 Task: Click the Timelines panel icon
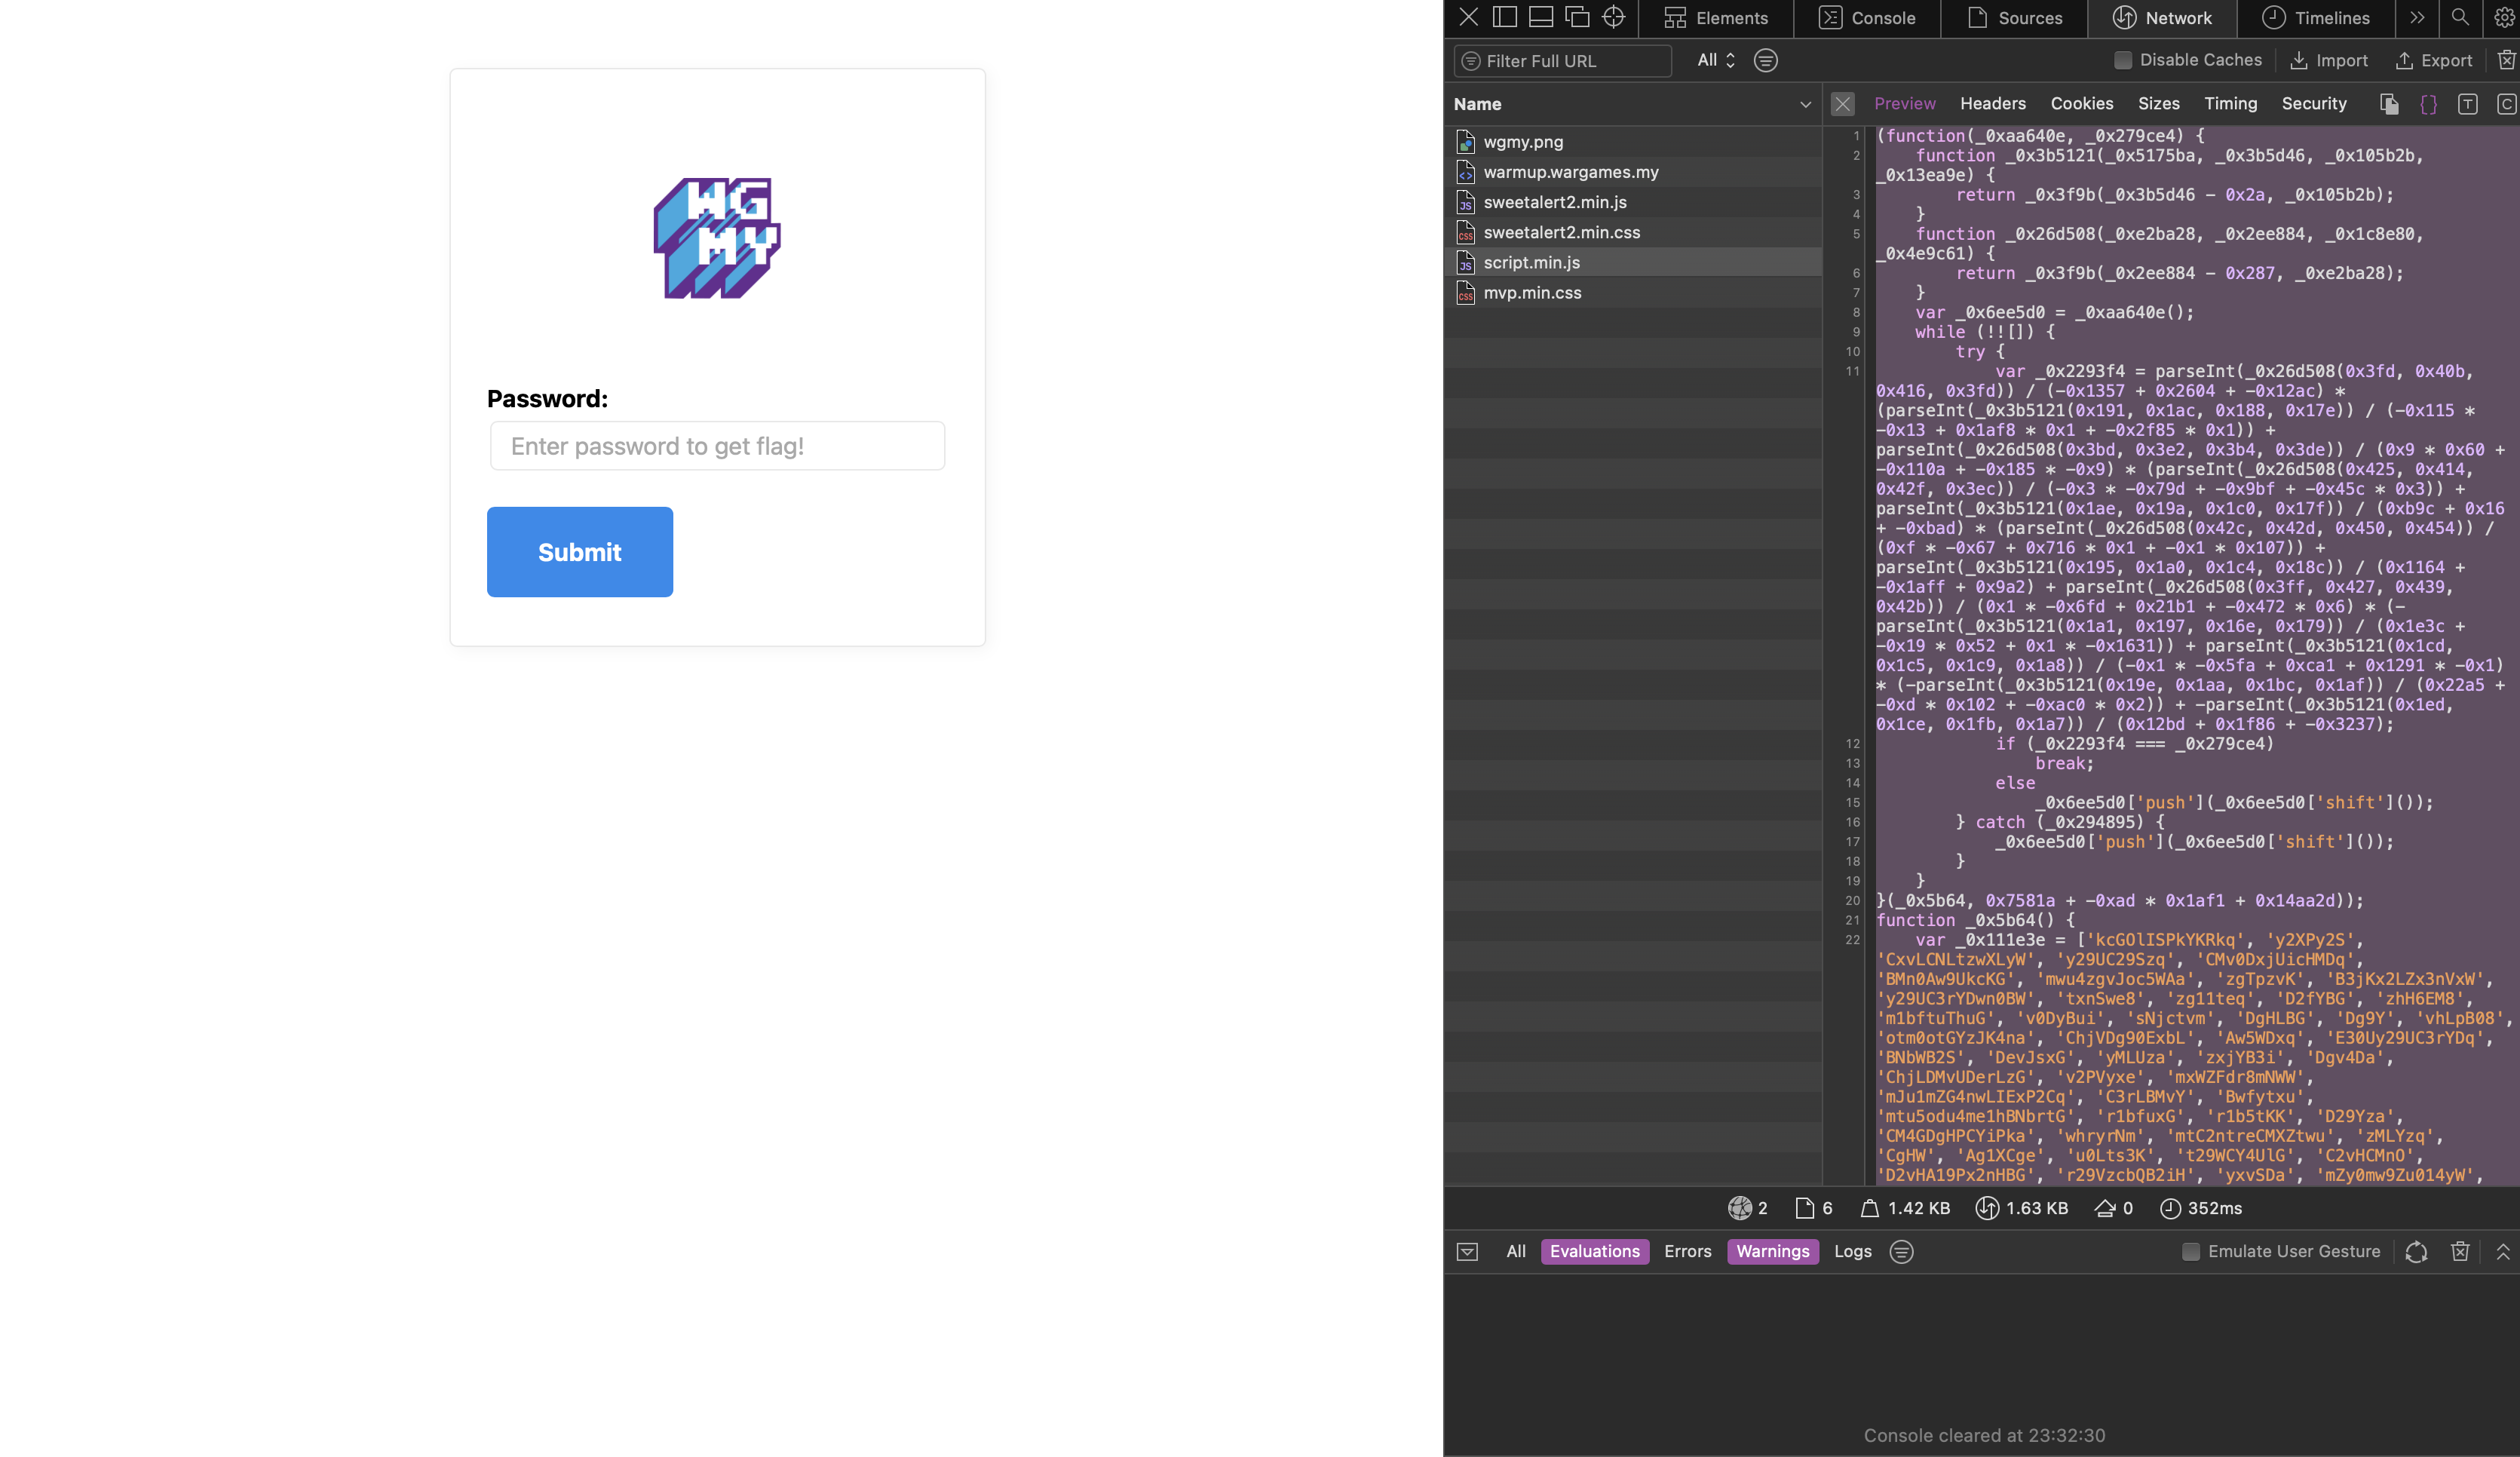[x=2273, y=17]
